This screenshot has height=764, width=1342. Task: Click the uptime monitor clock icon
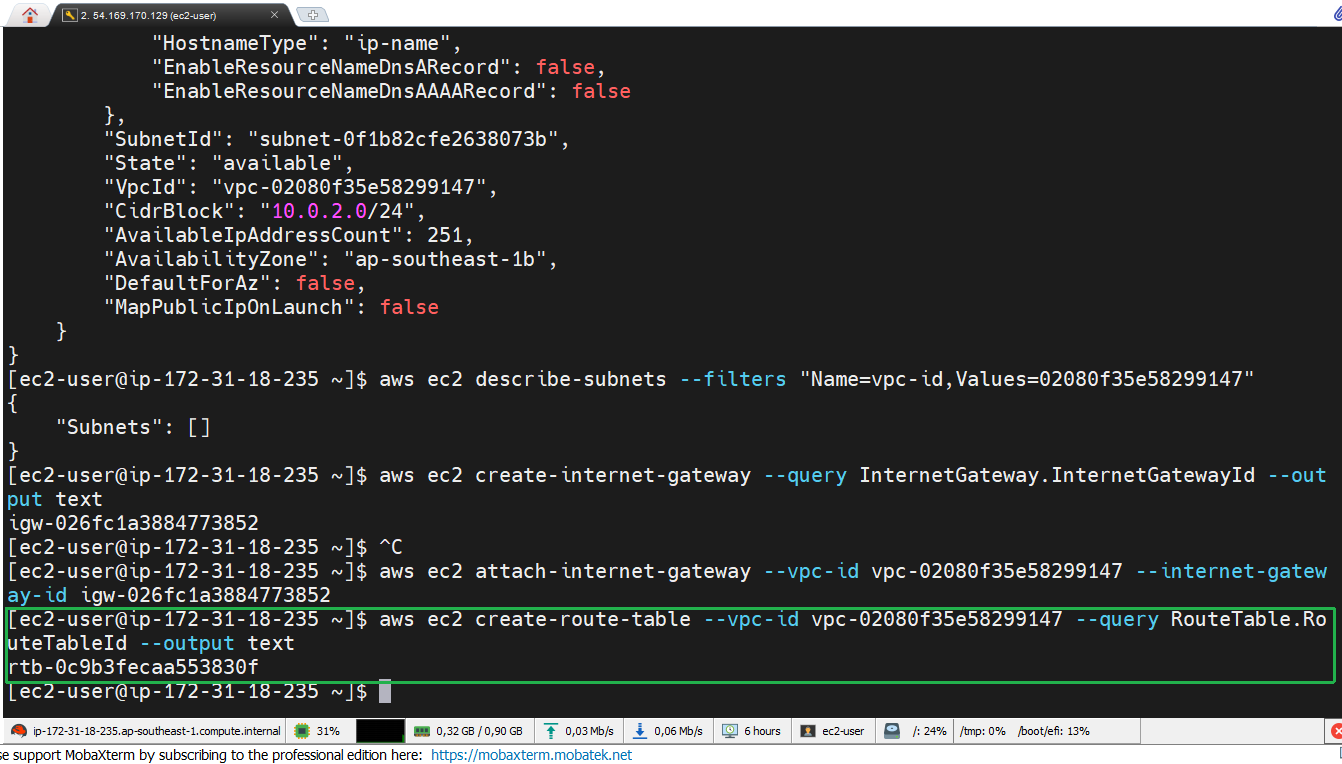click(x=730, y=731)
